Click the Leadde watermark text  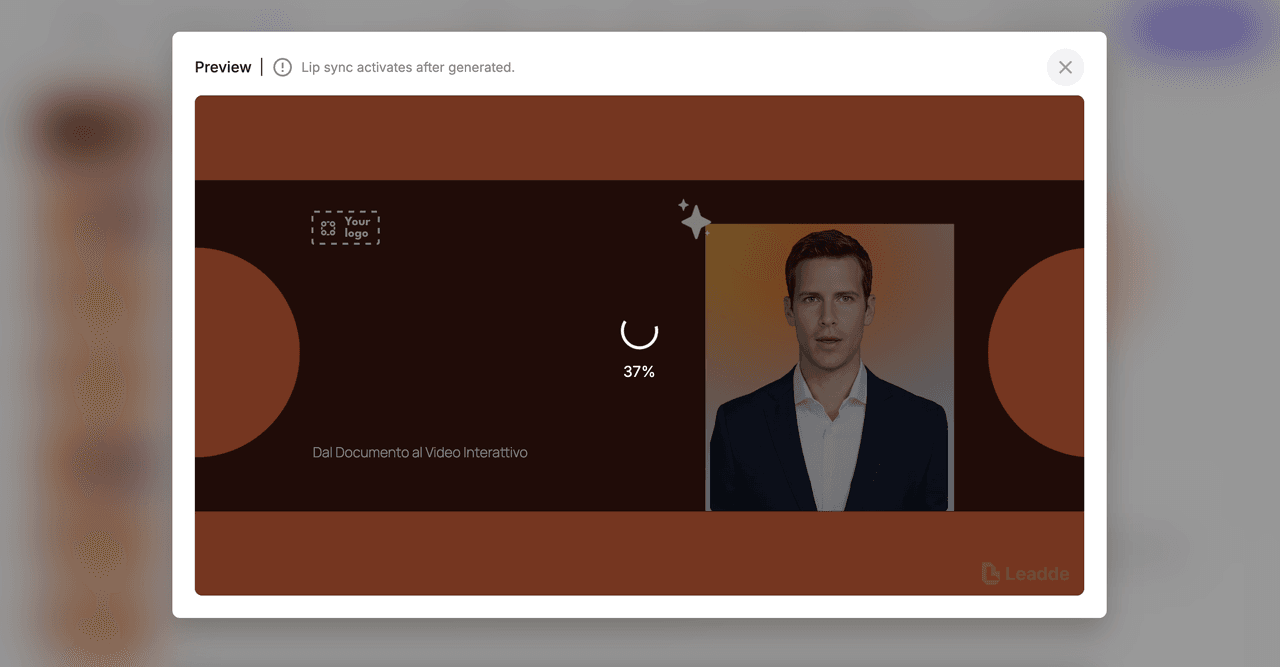pos(1037,574)
